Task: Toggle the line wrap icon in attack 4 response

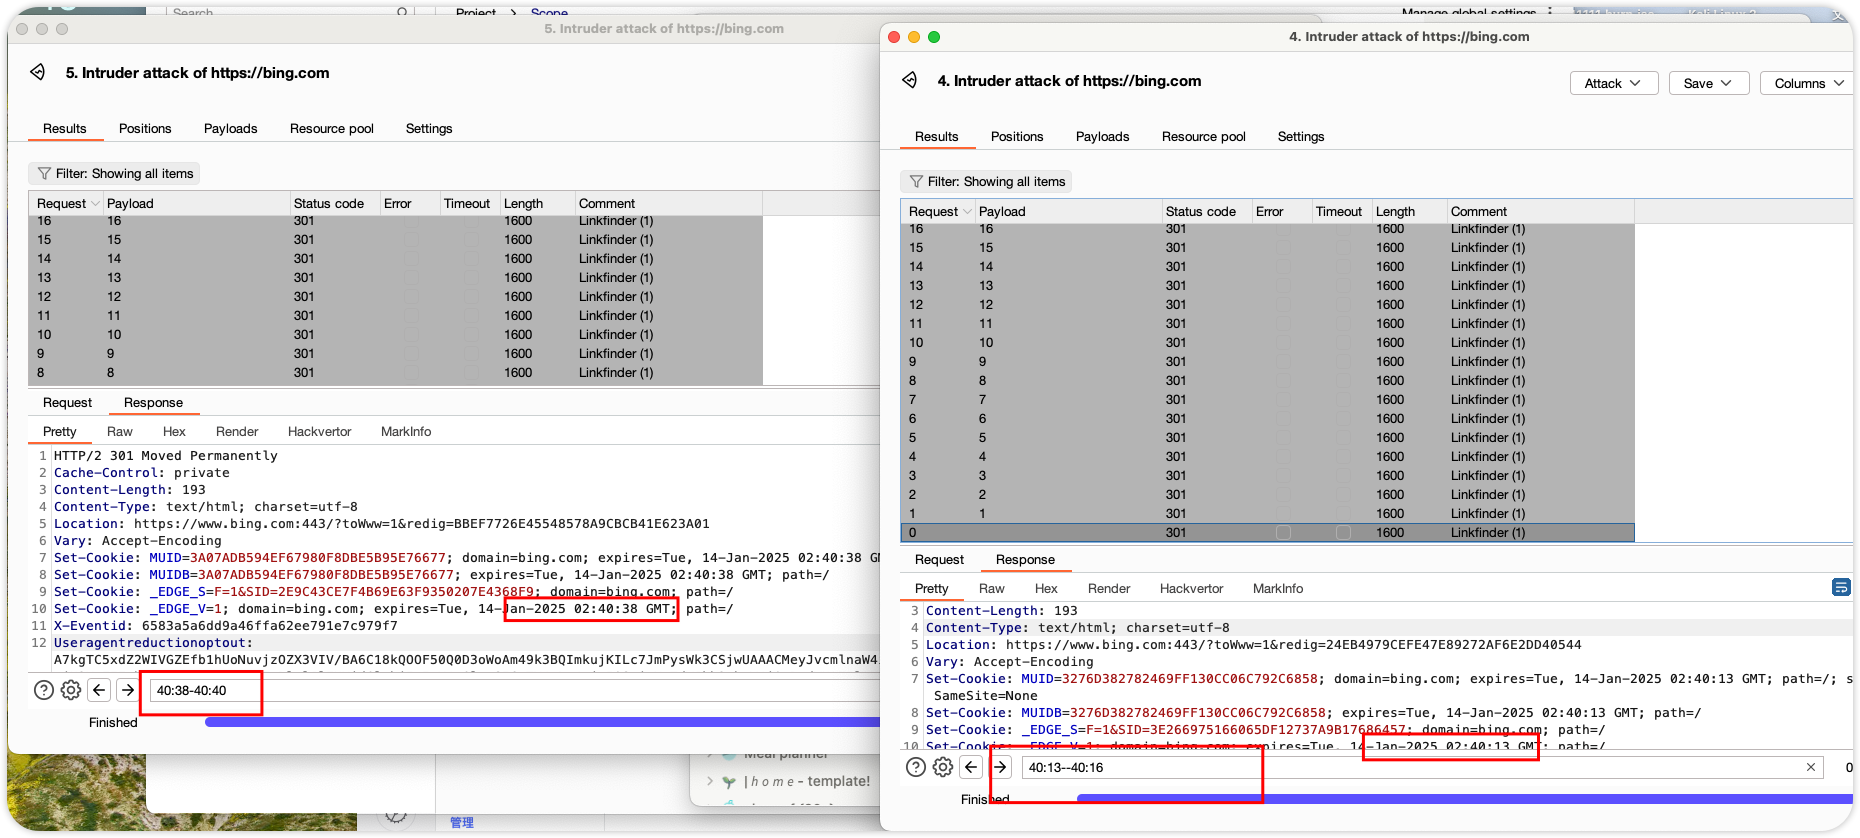Action: [1841, 587]
